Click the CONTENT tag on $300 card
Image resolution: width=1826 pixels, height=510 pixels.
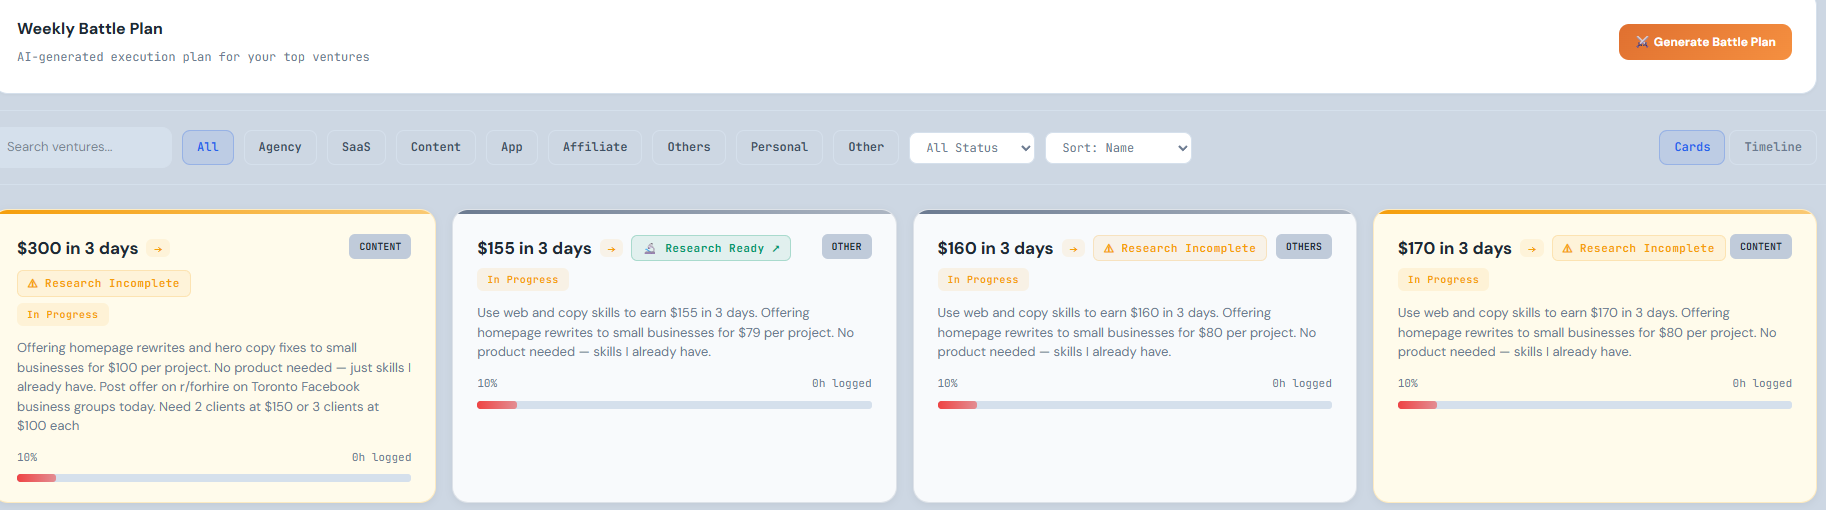click(380, 247)
